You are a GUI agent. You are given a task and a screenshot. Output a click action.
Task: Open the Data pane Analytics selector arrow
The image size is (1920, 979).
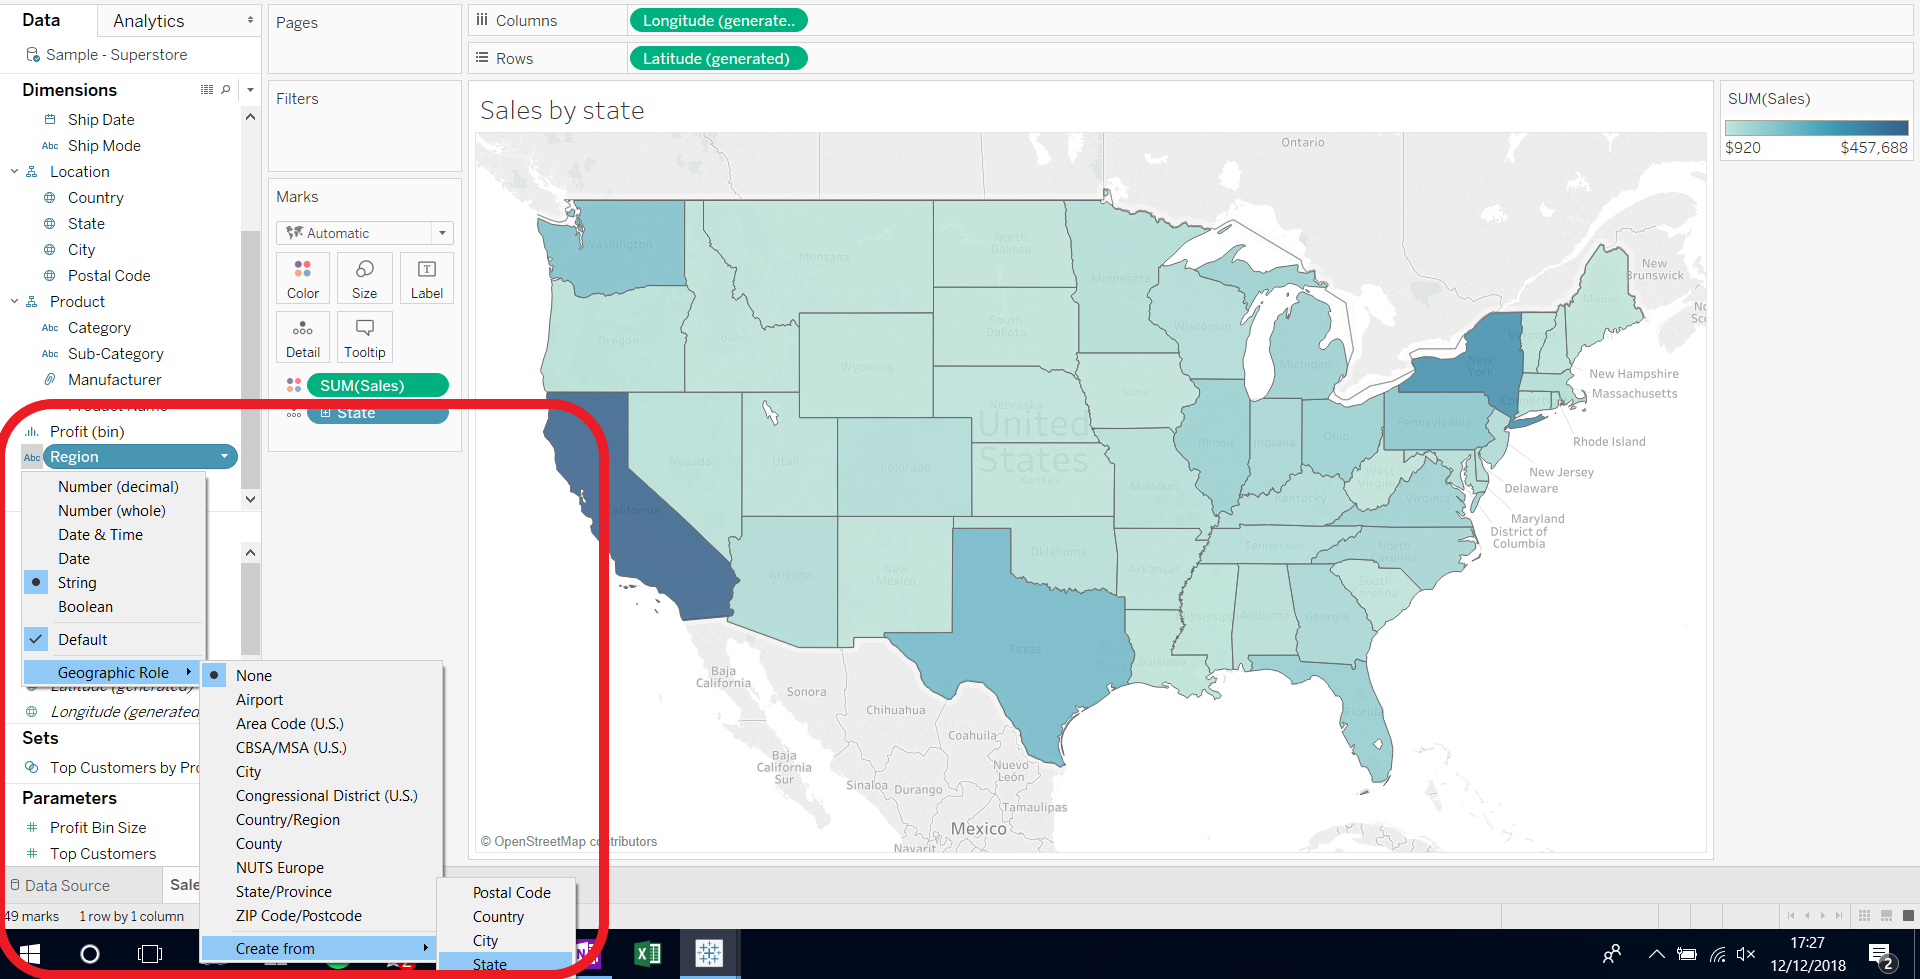pos(250,20)
